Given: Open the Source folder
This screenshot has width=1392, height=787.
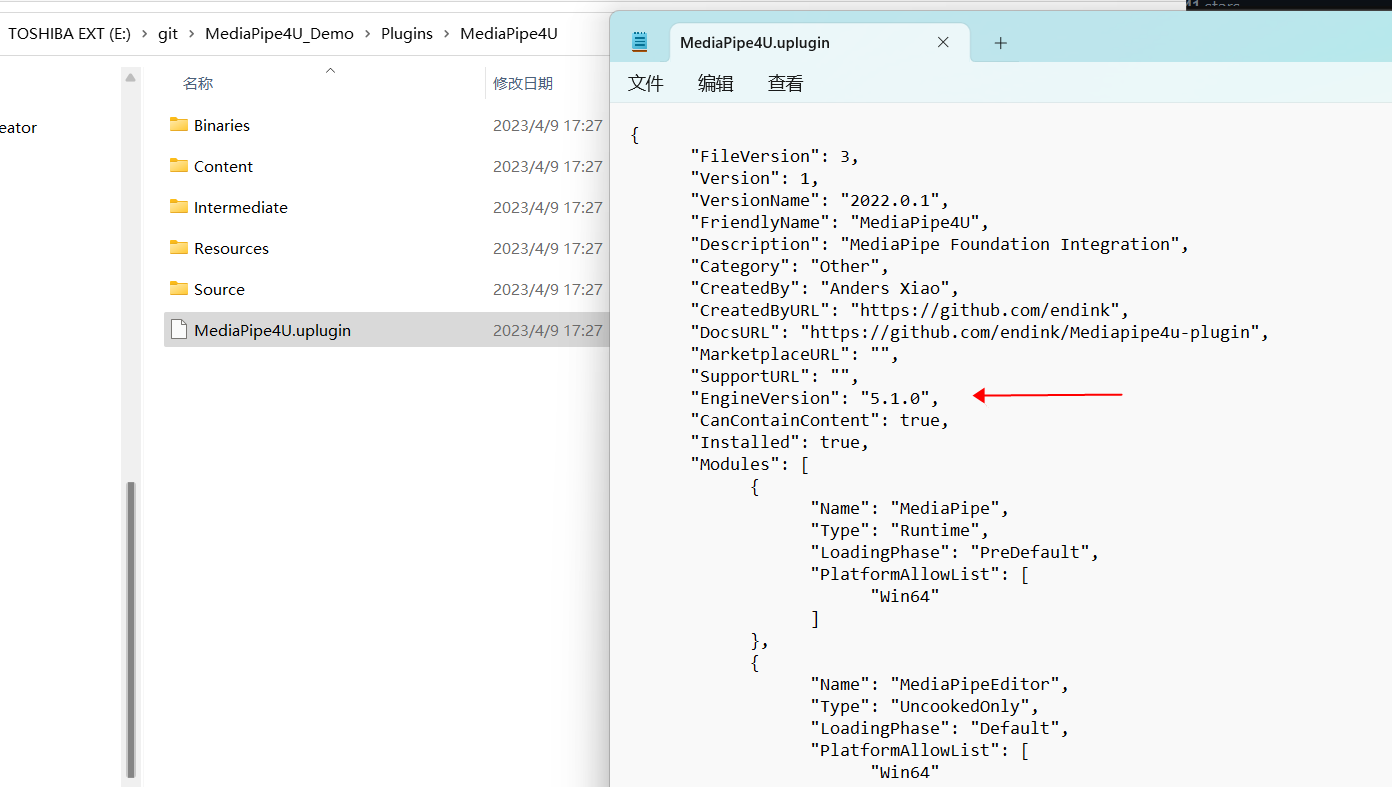Looking at the screenshot, I should [220, 289].
